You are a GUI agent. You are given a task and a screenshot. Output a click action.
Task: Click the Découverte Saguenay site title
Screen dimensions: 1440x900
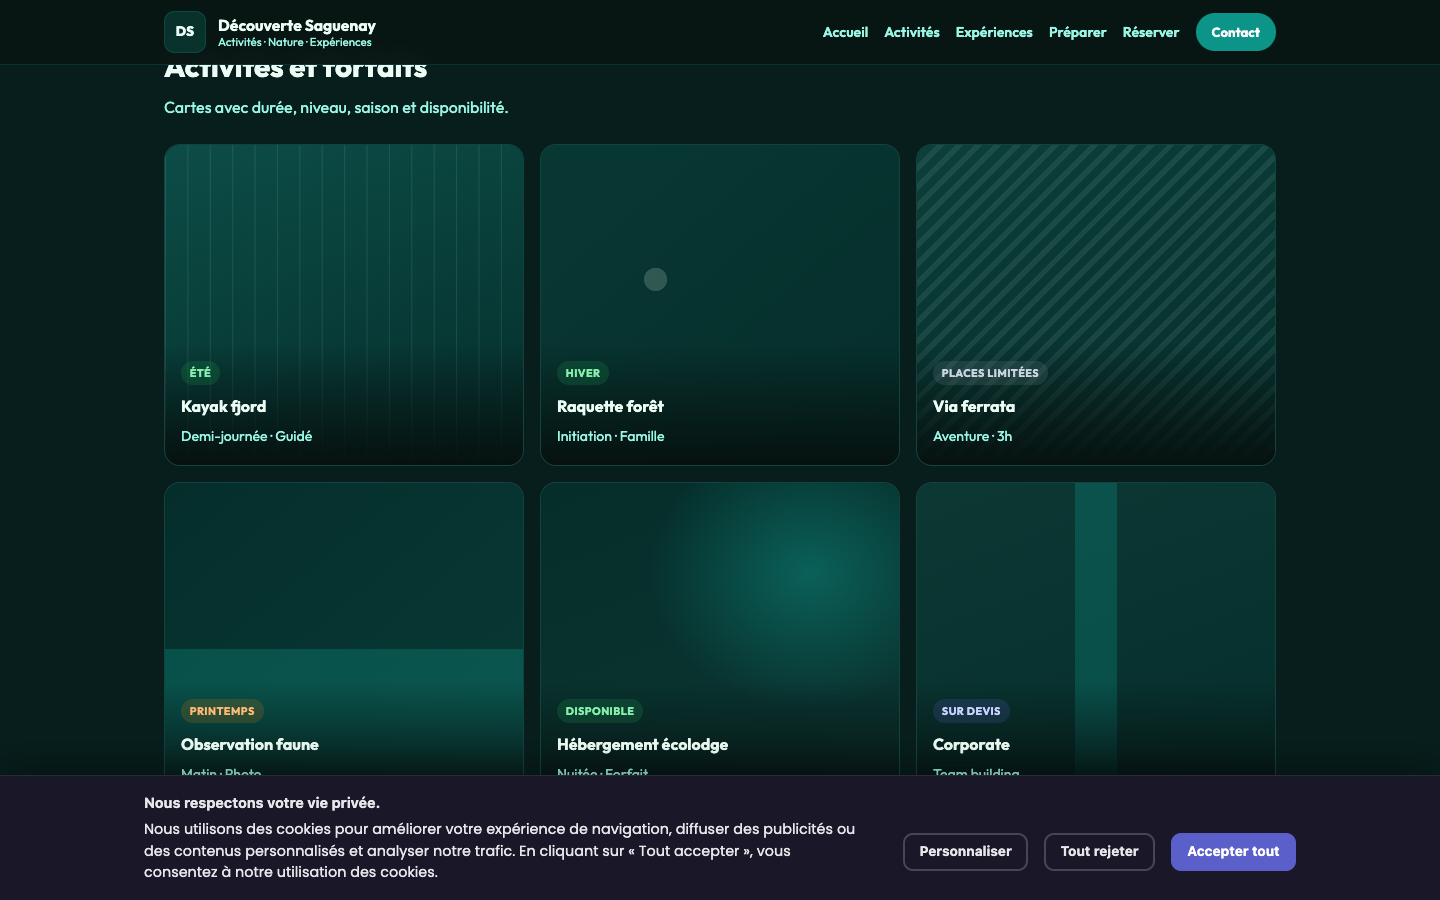(x=297, y=26)
